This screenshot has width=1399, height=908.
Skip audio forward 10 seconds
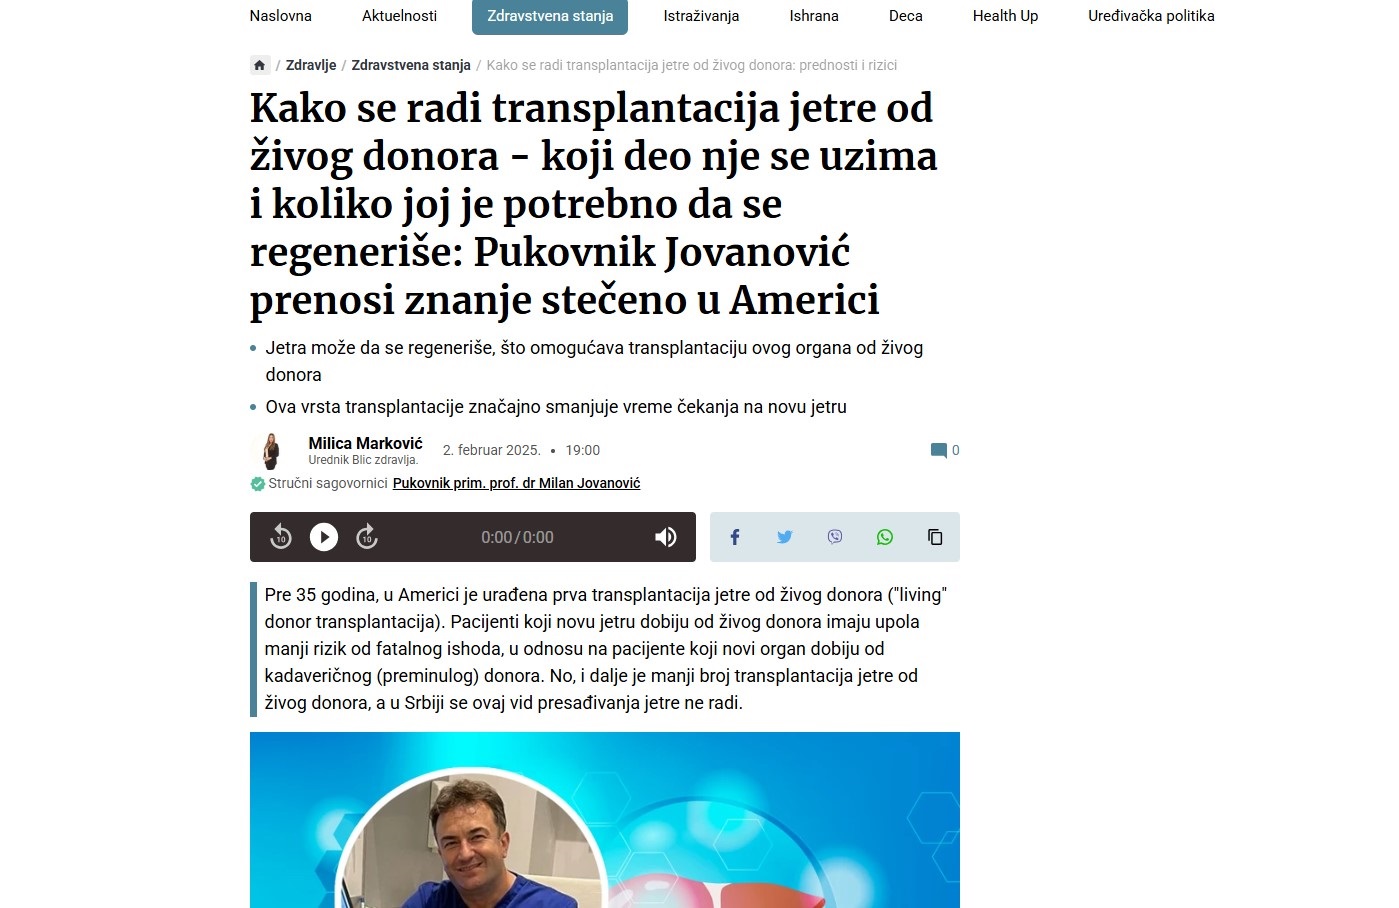[367, 537]
